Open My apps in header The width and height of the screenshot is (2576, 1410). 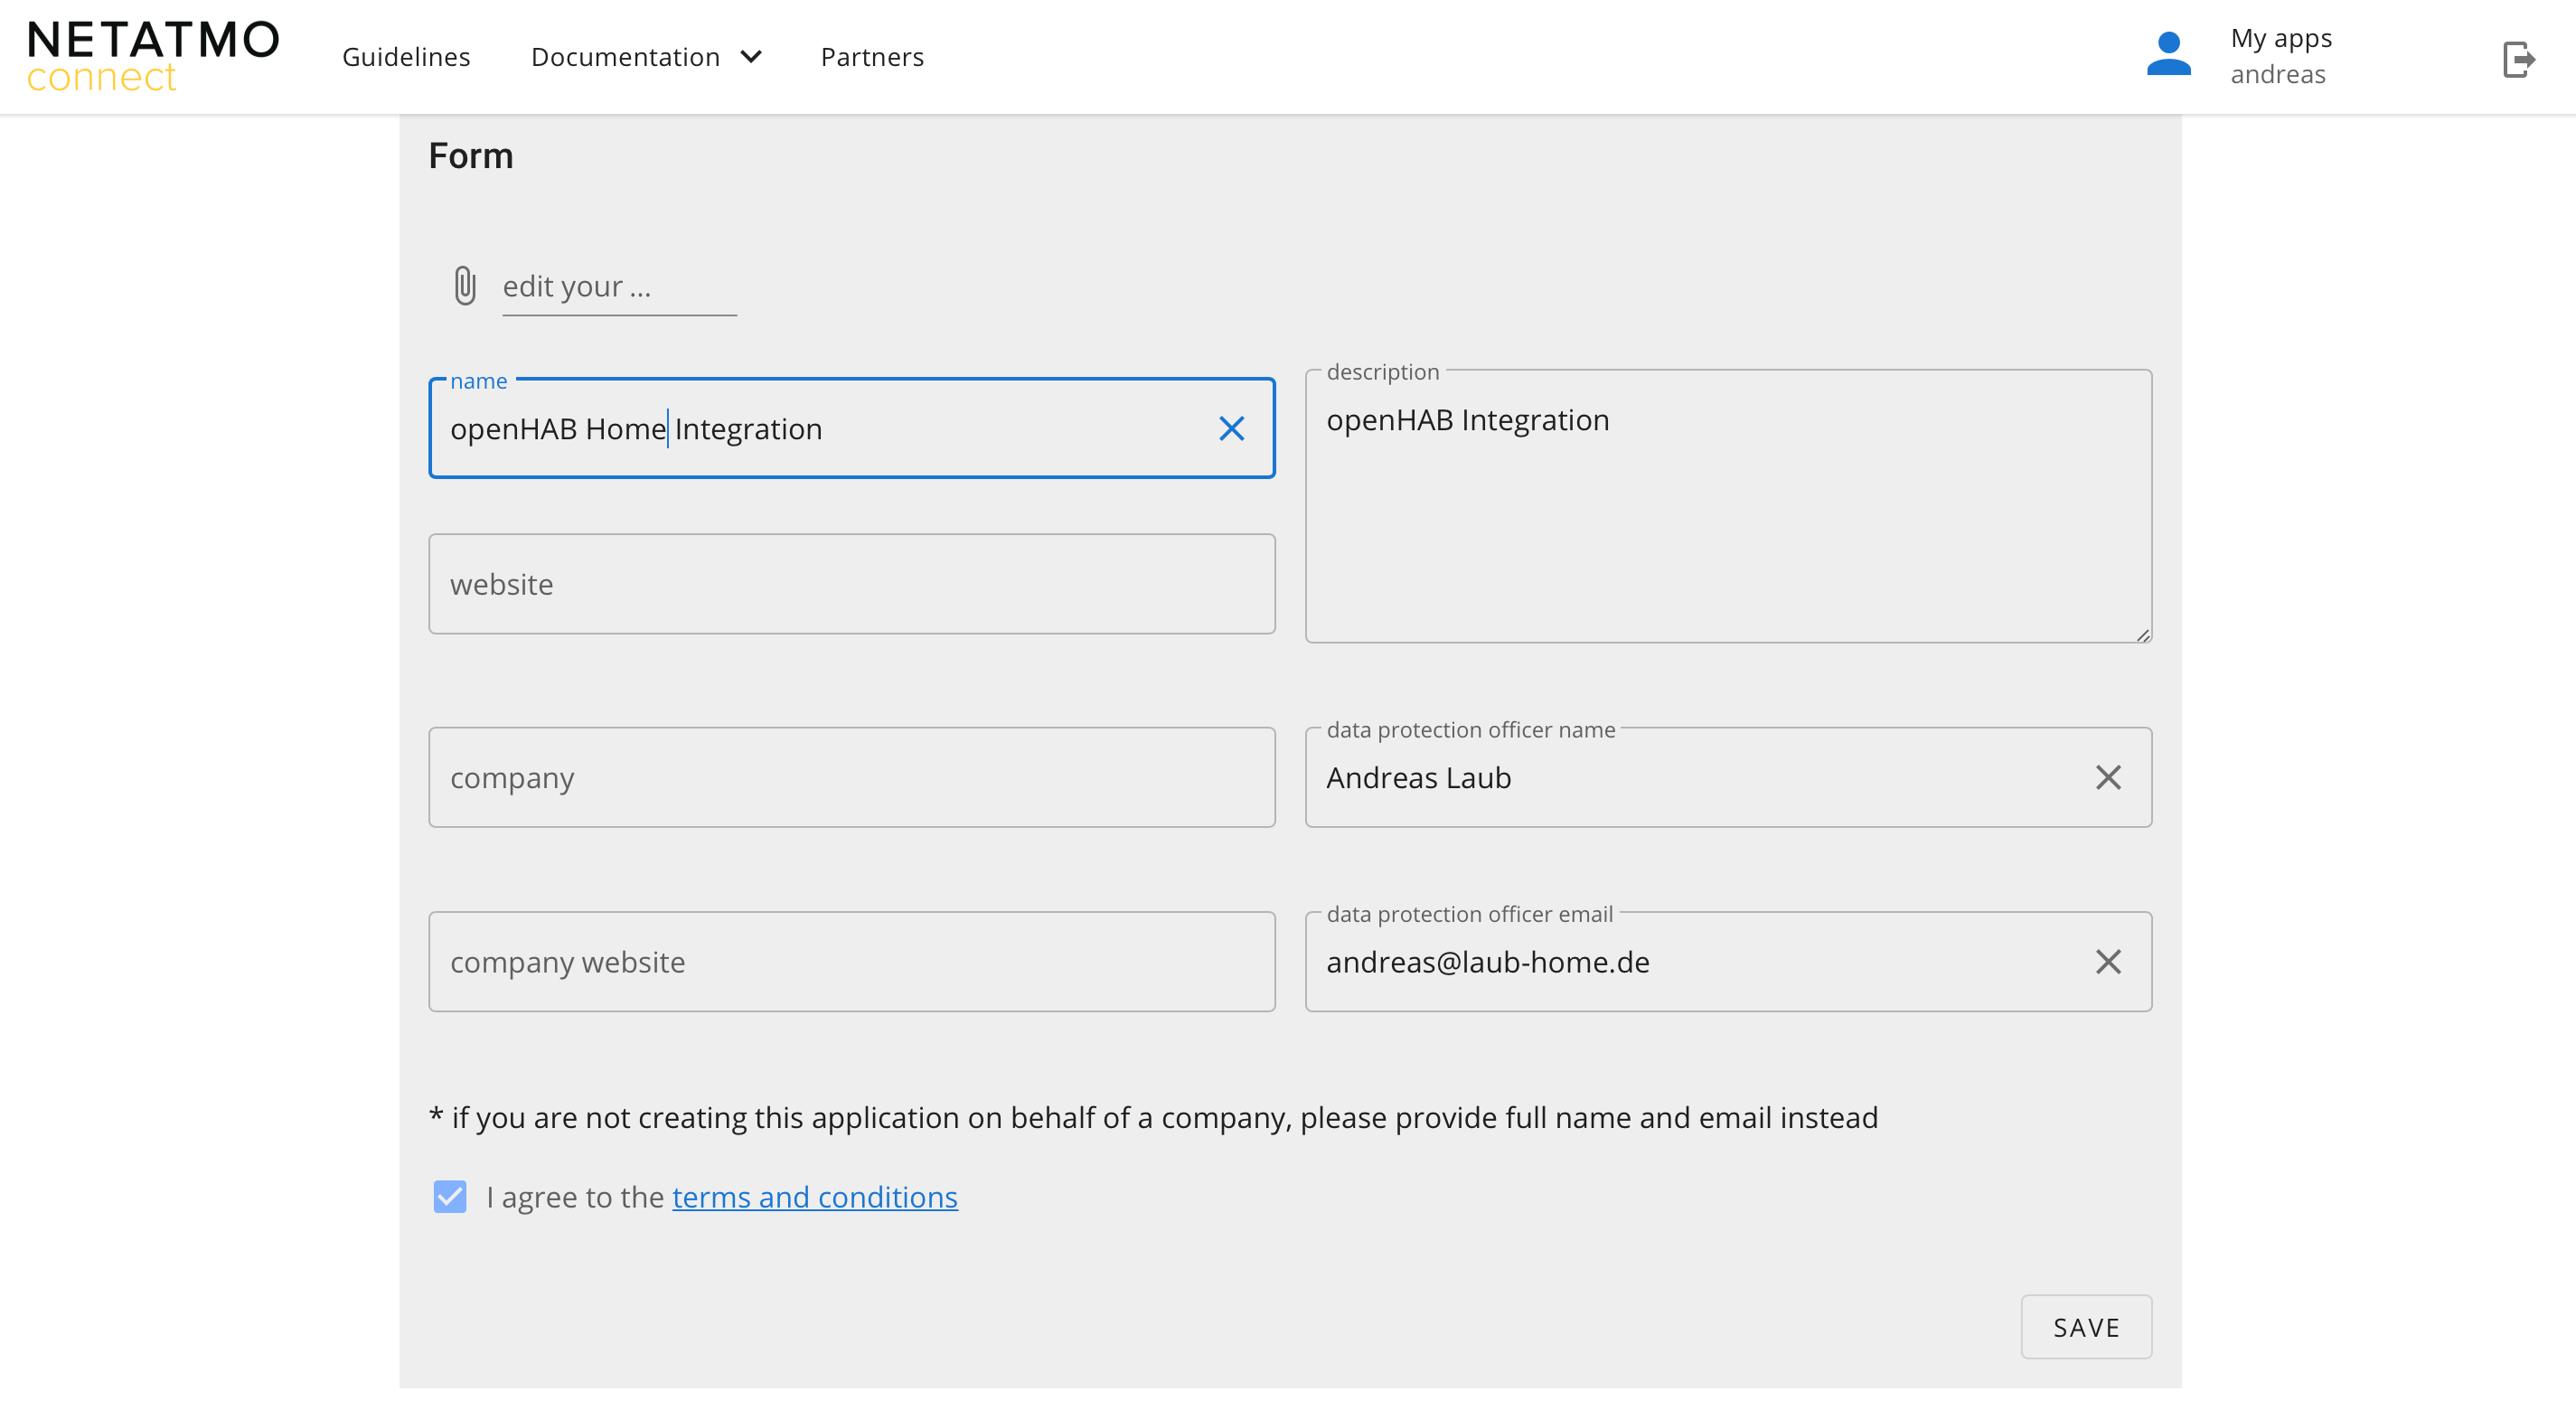2280,39
